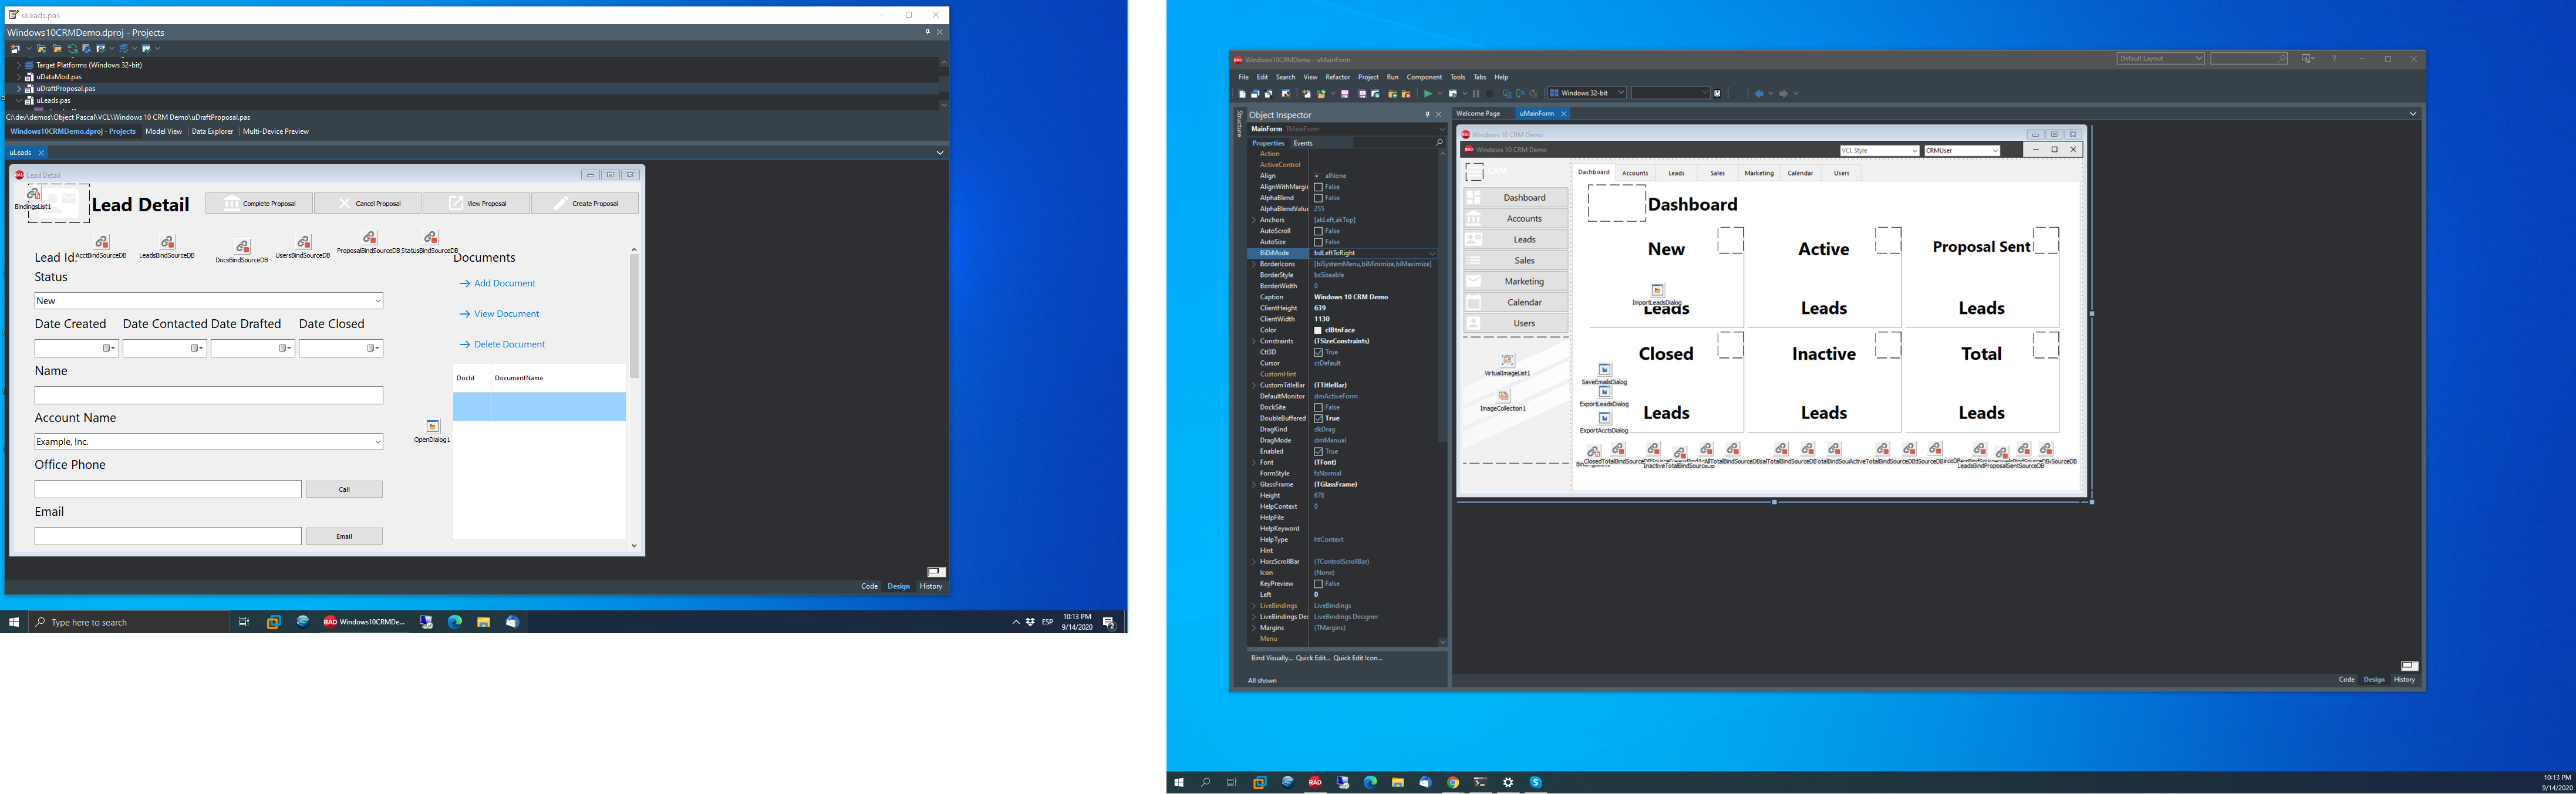Expand the uDataMod.pas tree node

[x=18, y=77]
